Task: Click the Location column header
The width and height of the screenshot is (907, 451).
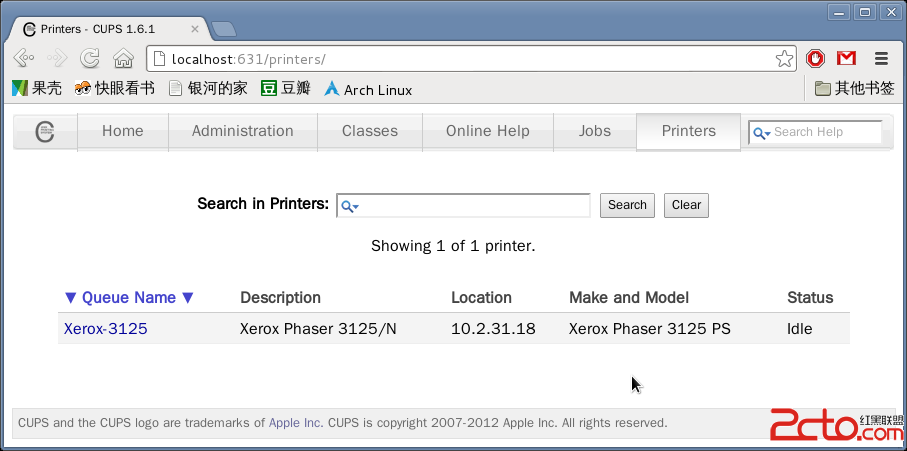Action: (x=481, y=298)
